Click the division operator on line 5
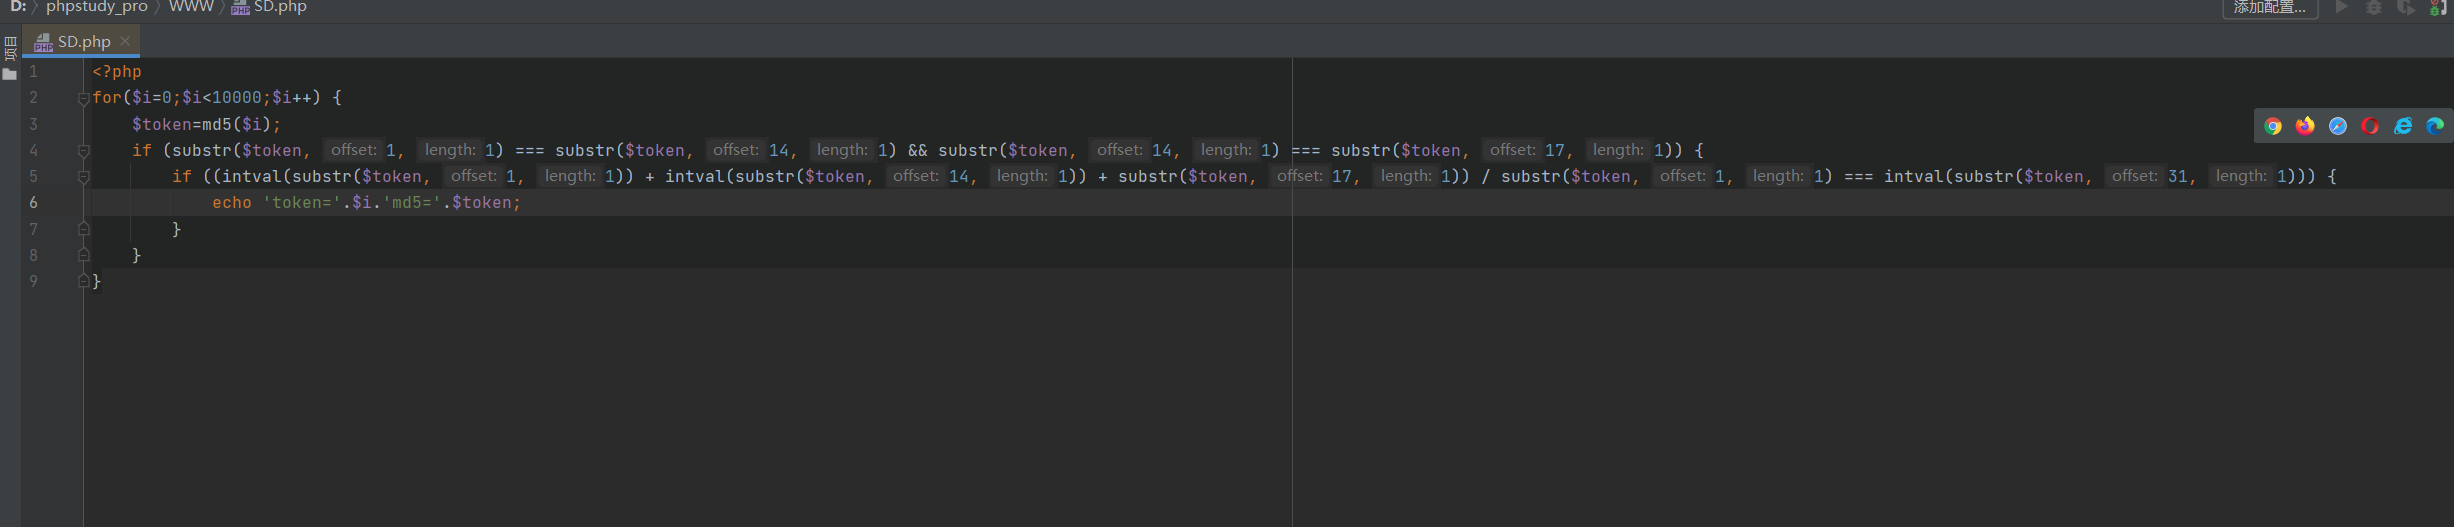The image size is (2454, 527). (x=1485, y=176)
